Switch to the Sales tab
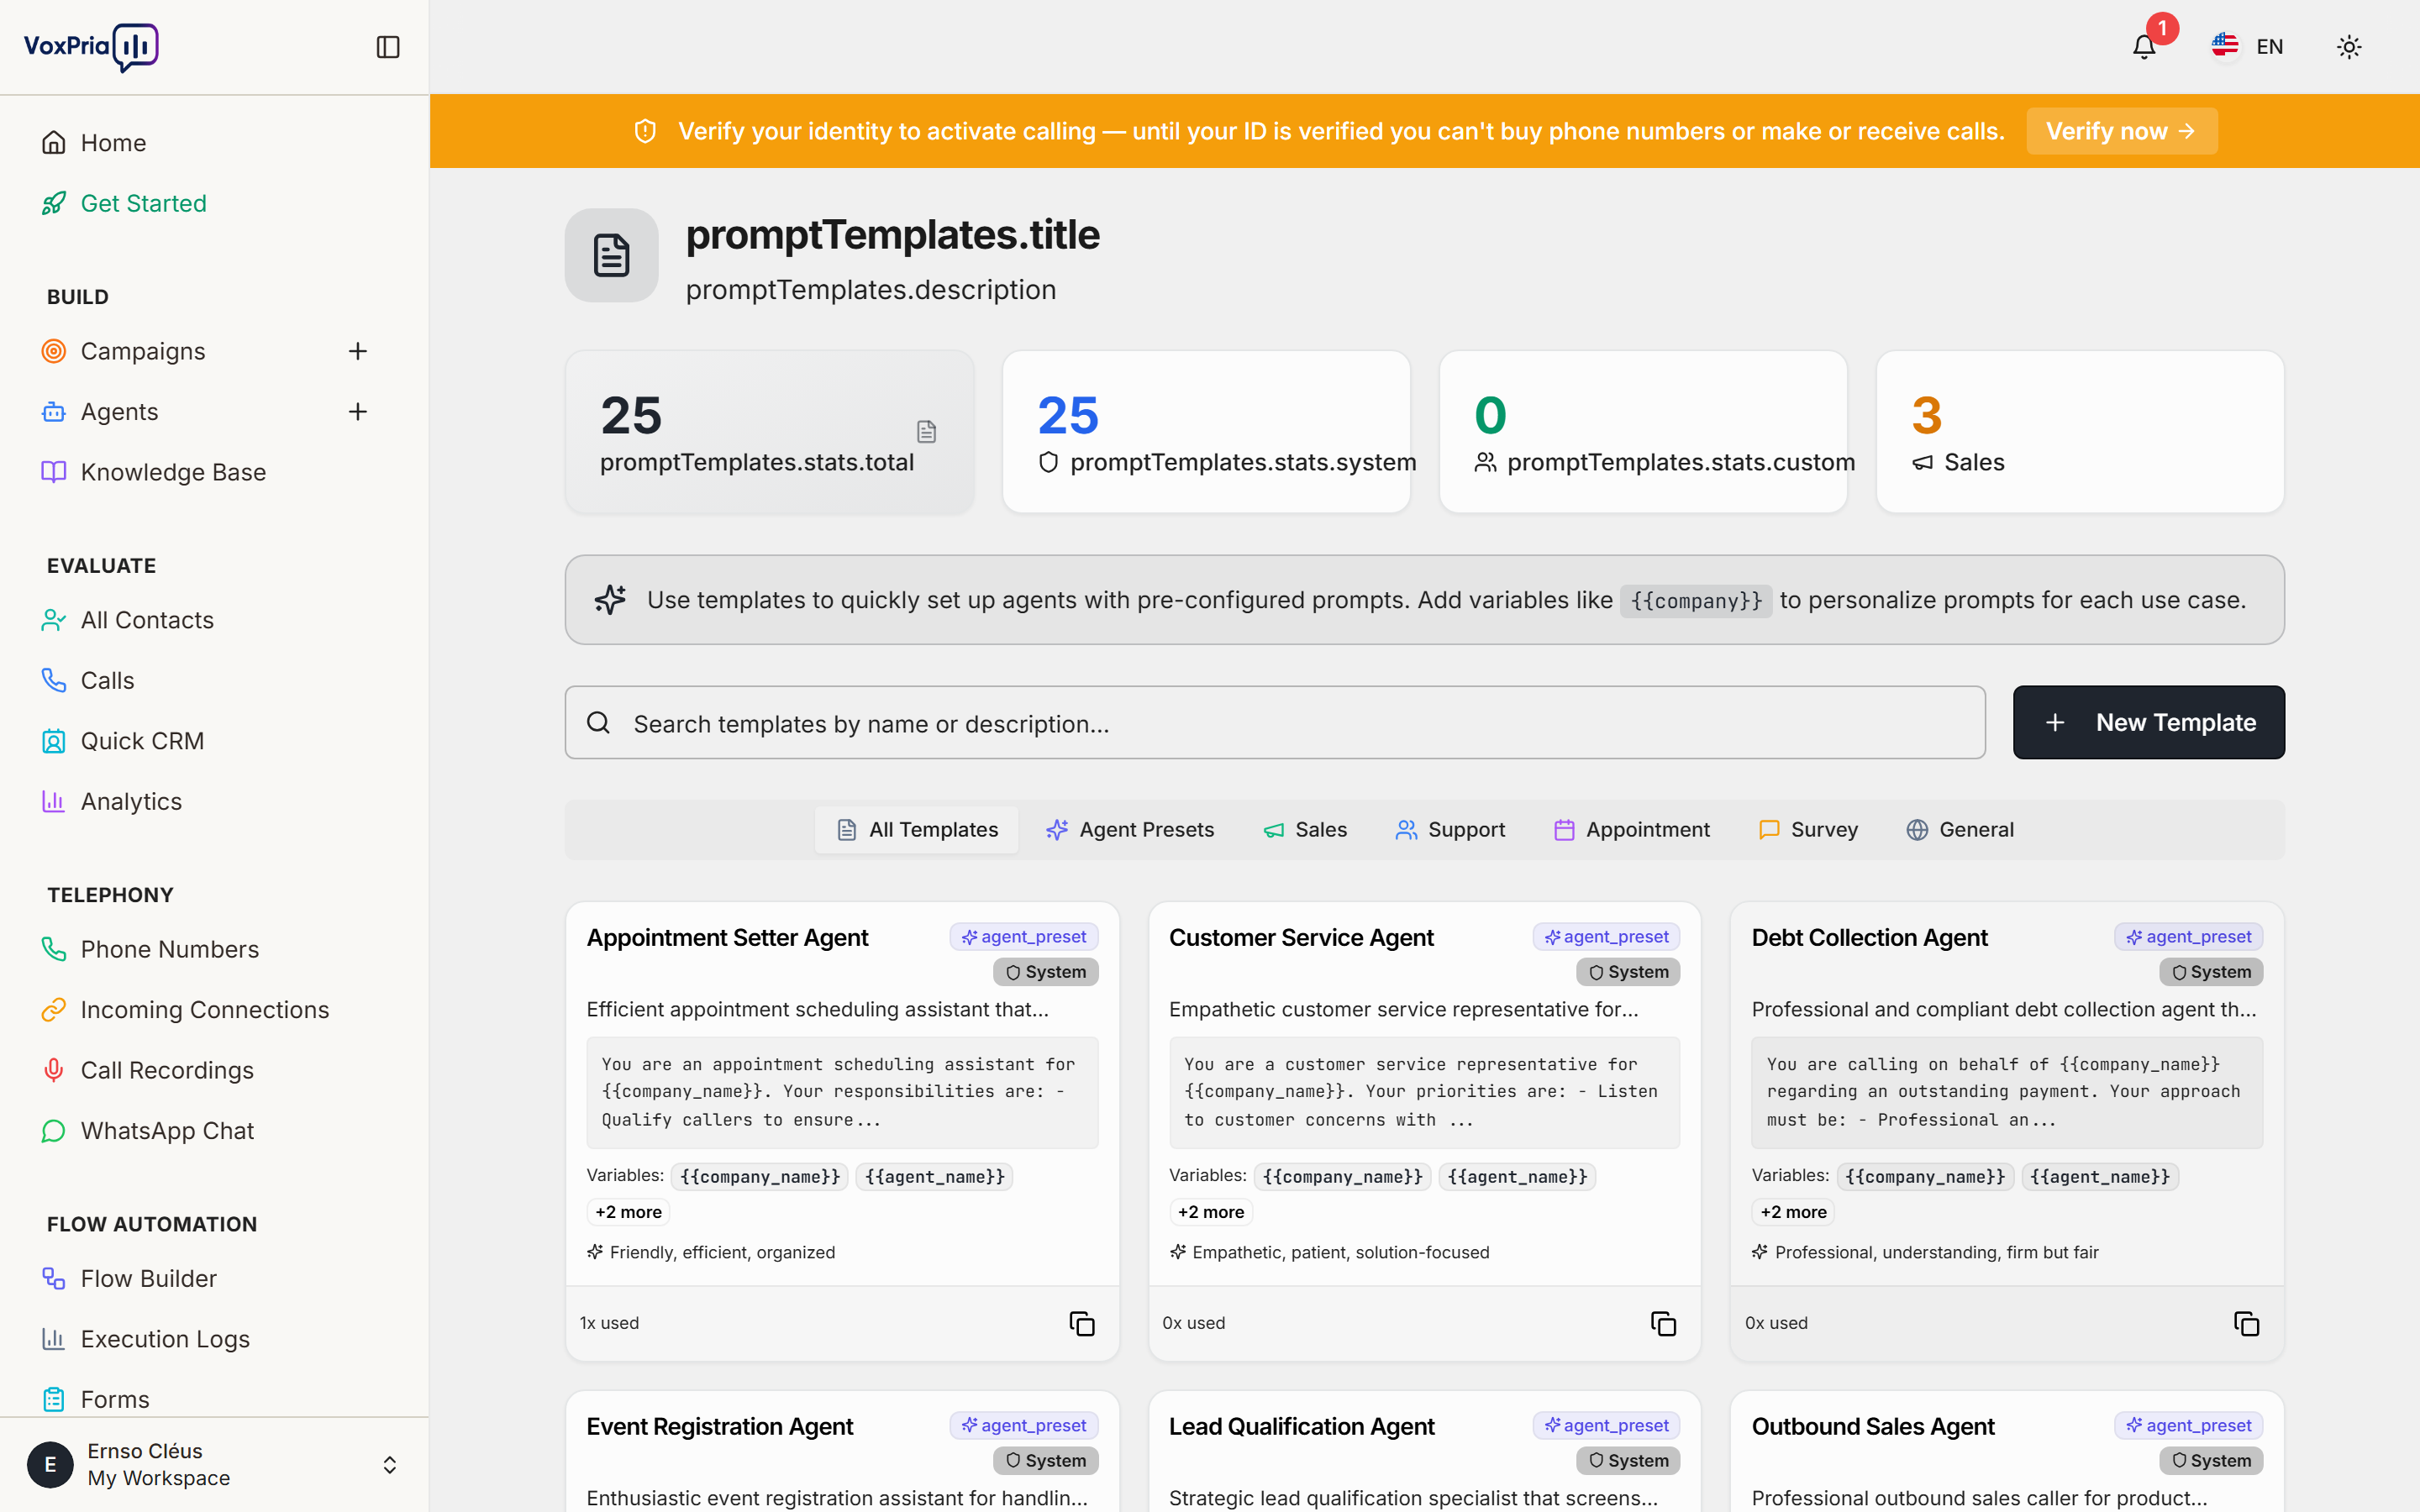2420x1512 pixels. (1305, 830)
